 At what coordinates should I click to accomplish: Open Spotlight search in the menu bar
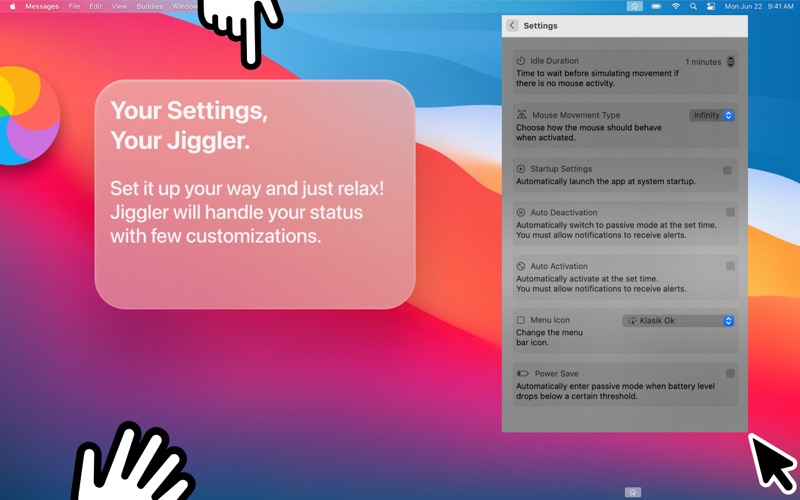pos(693,7)
